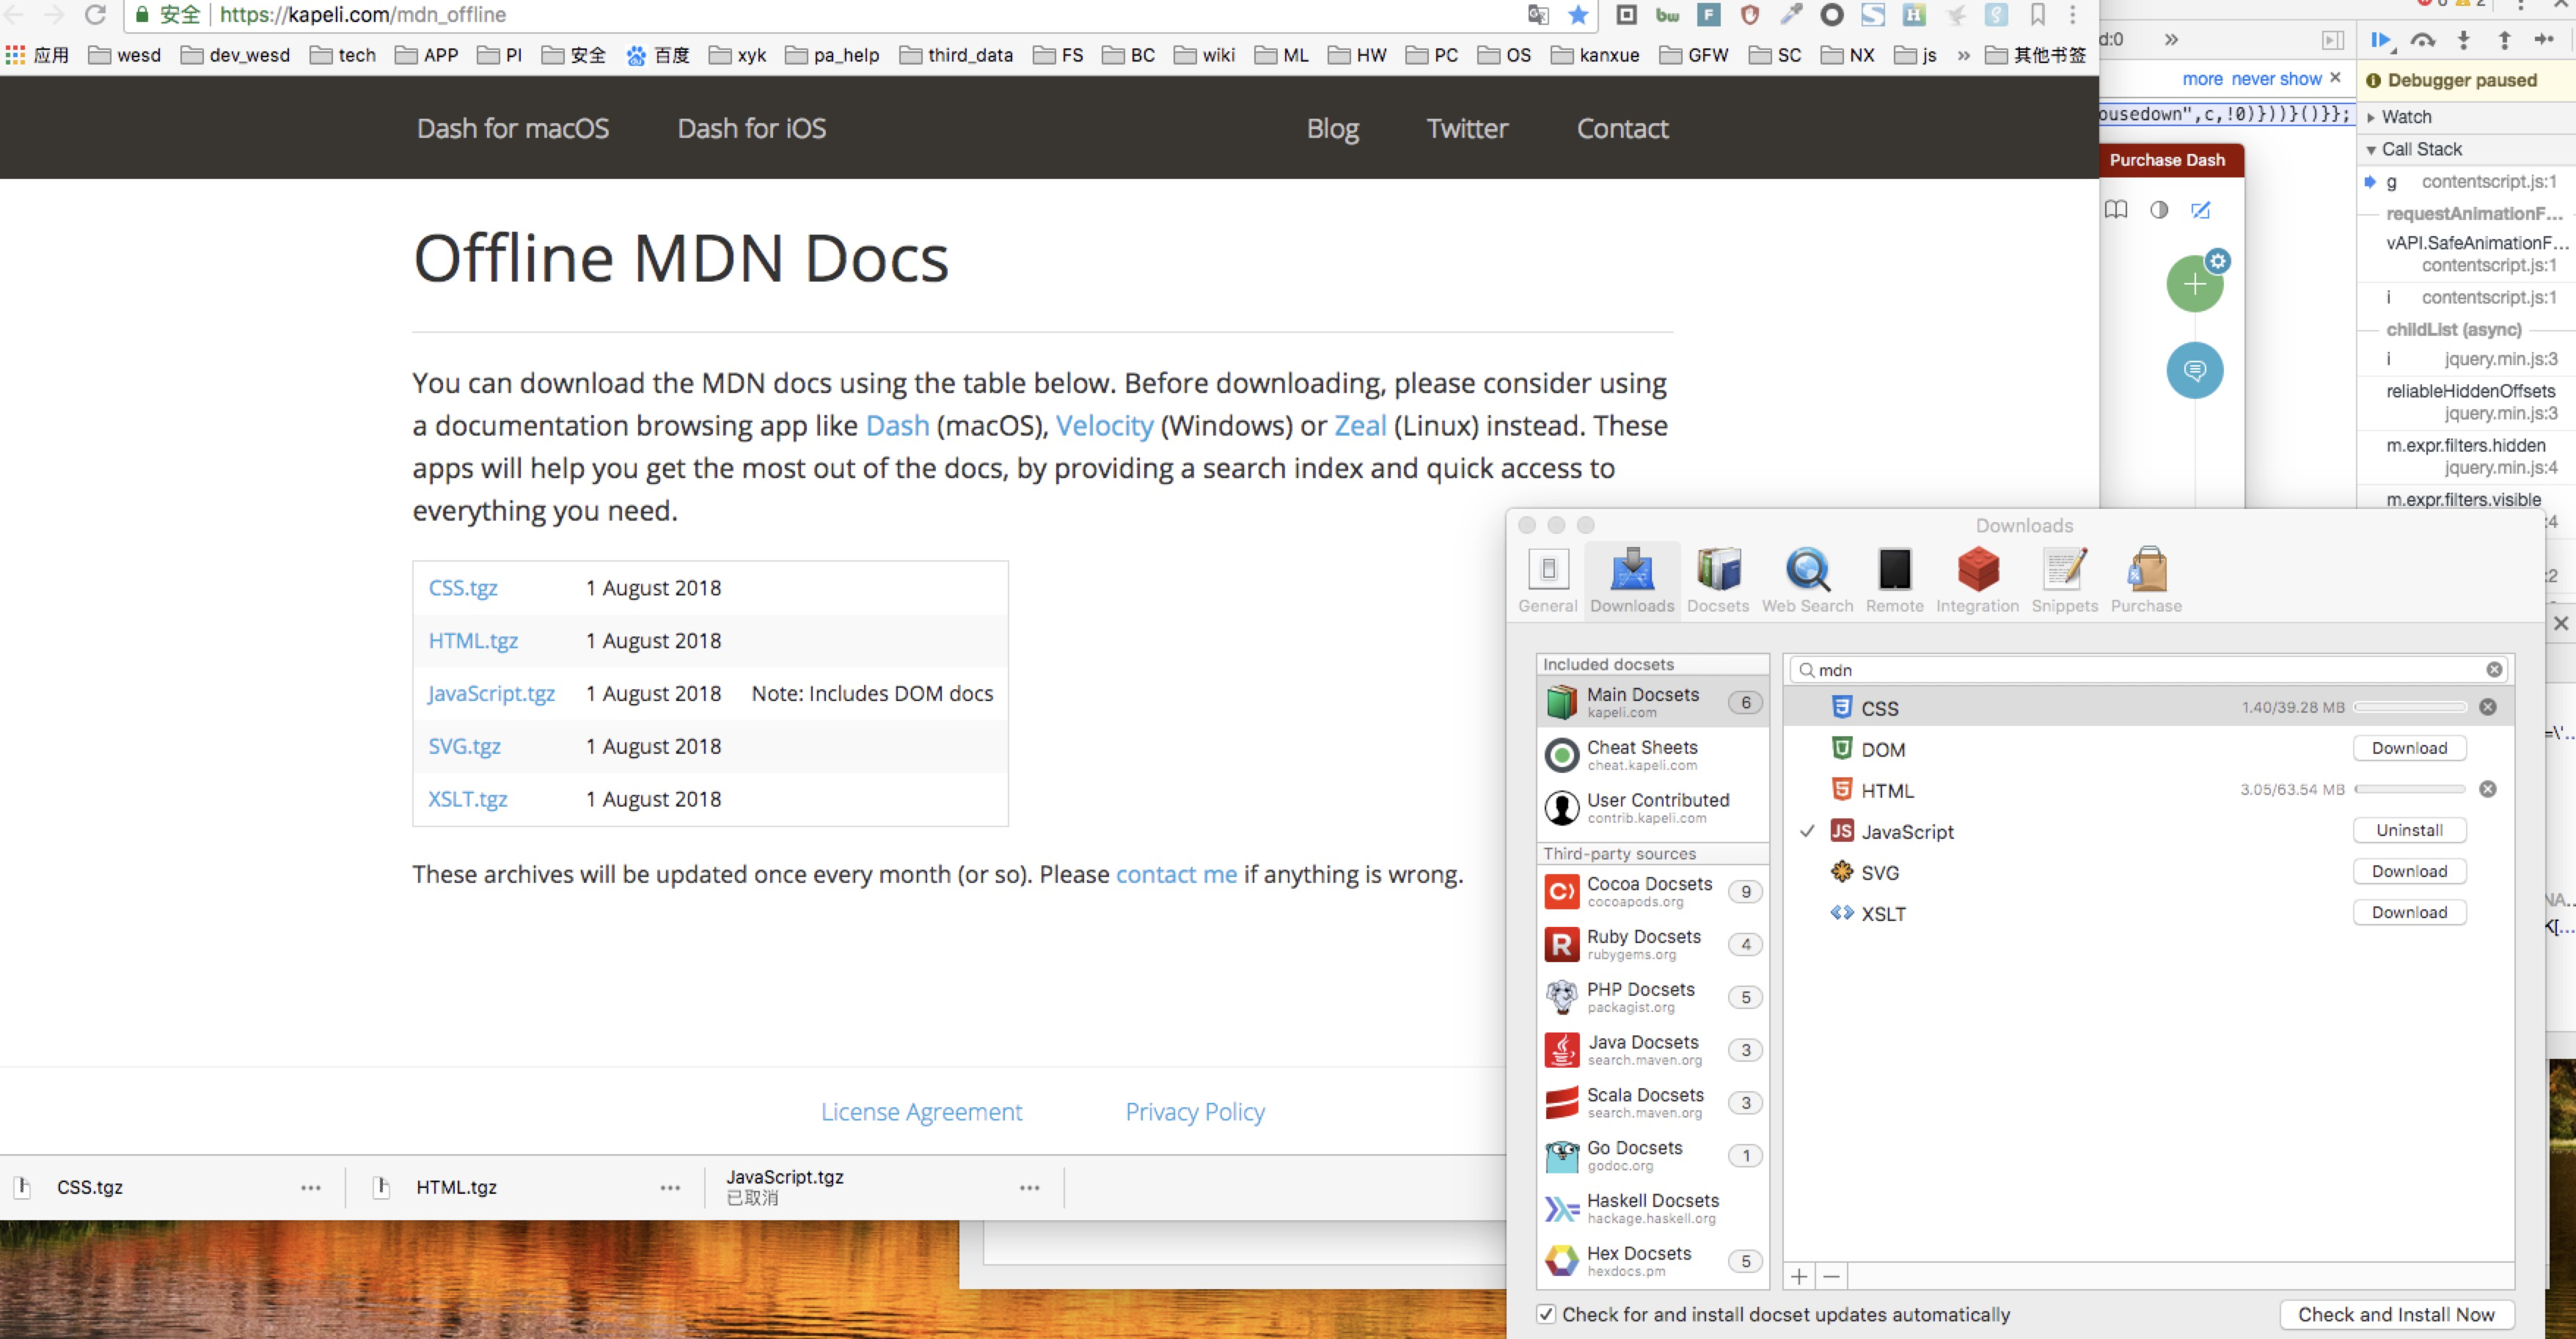Click CSS download progress bar
The height and width of the screenshot is (1339, 2576).
click(x=2410, y=707)
